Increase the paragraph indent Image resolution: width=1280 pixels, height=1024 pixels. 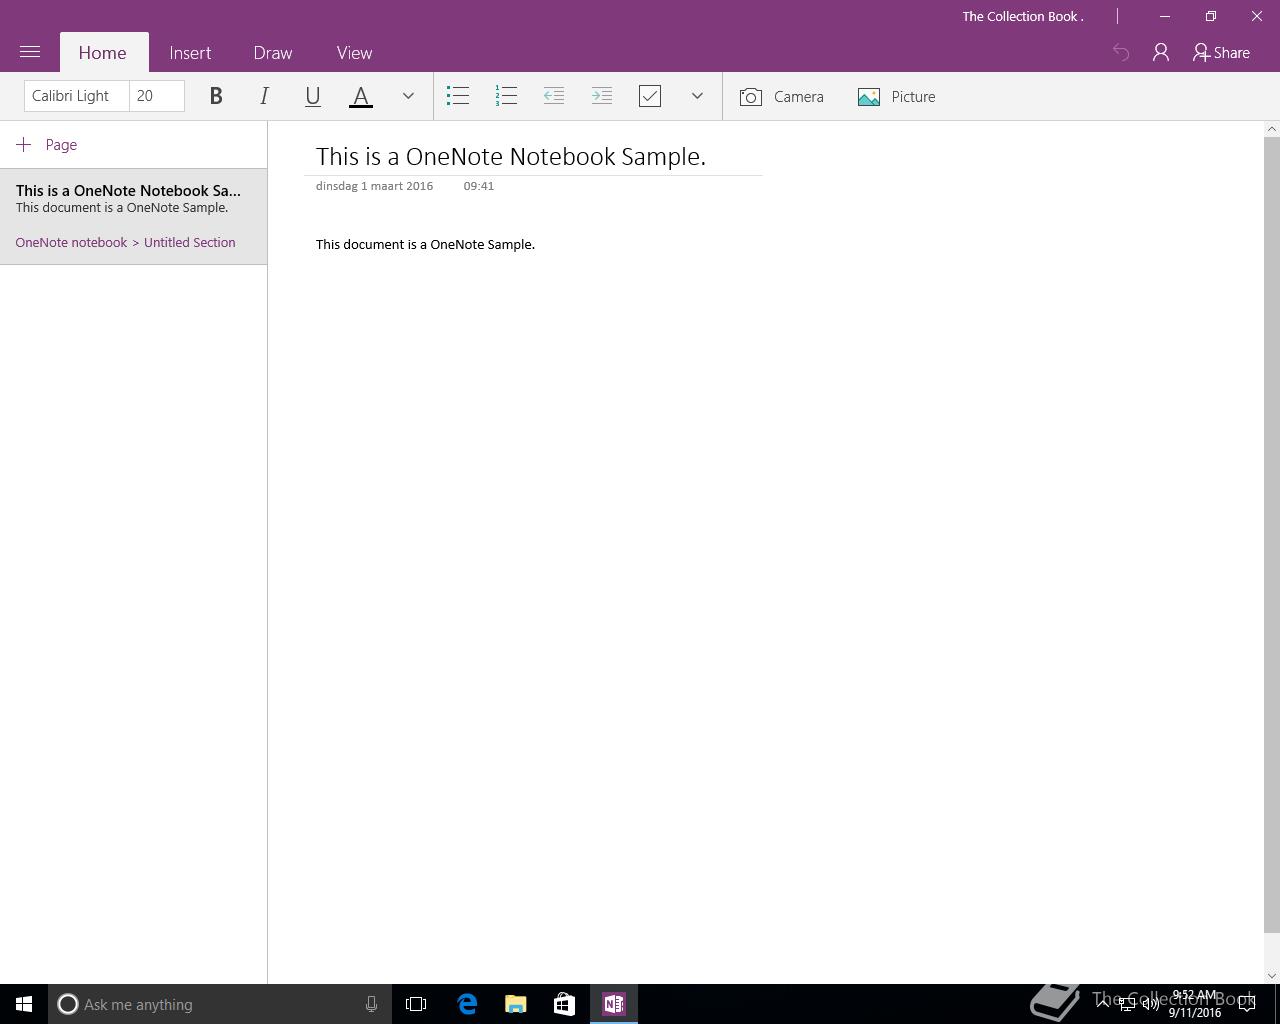[x=602, y=96]
